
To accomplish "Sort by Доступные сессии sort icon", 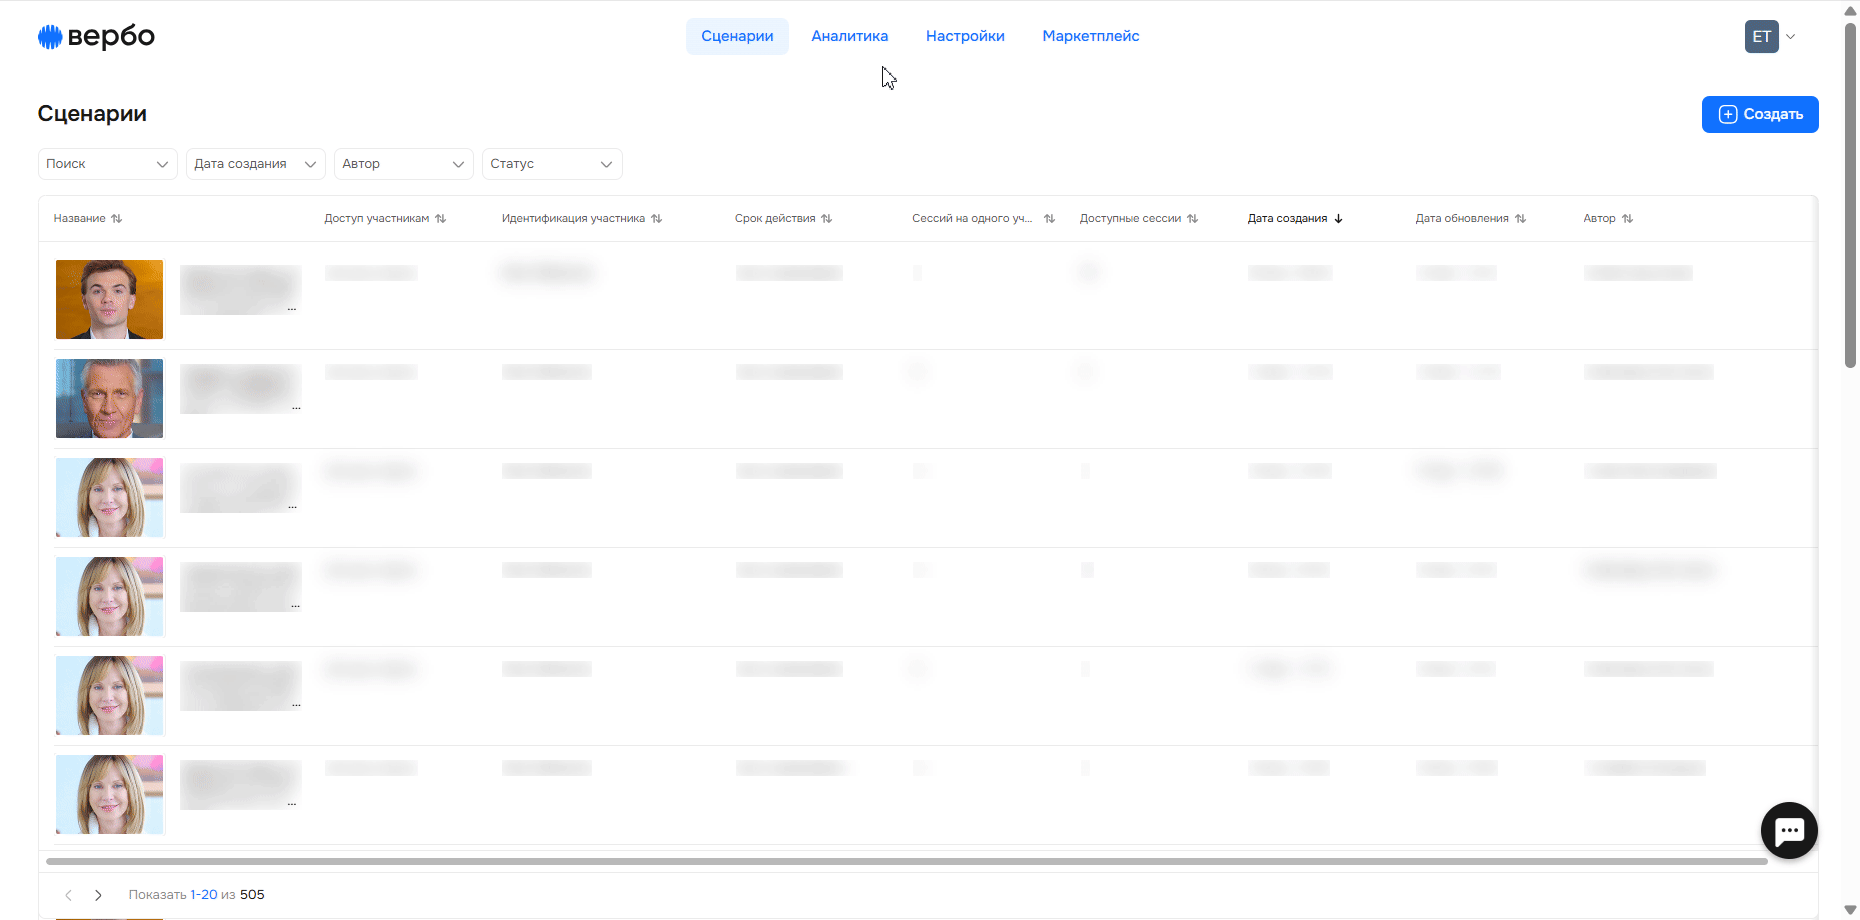I will click(1193, 218).
